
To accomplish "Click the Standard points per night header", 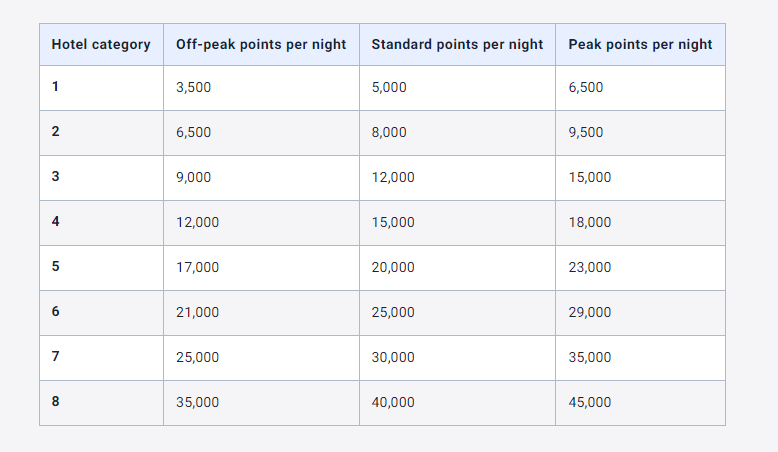I will click(457, 44).
